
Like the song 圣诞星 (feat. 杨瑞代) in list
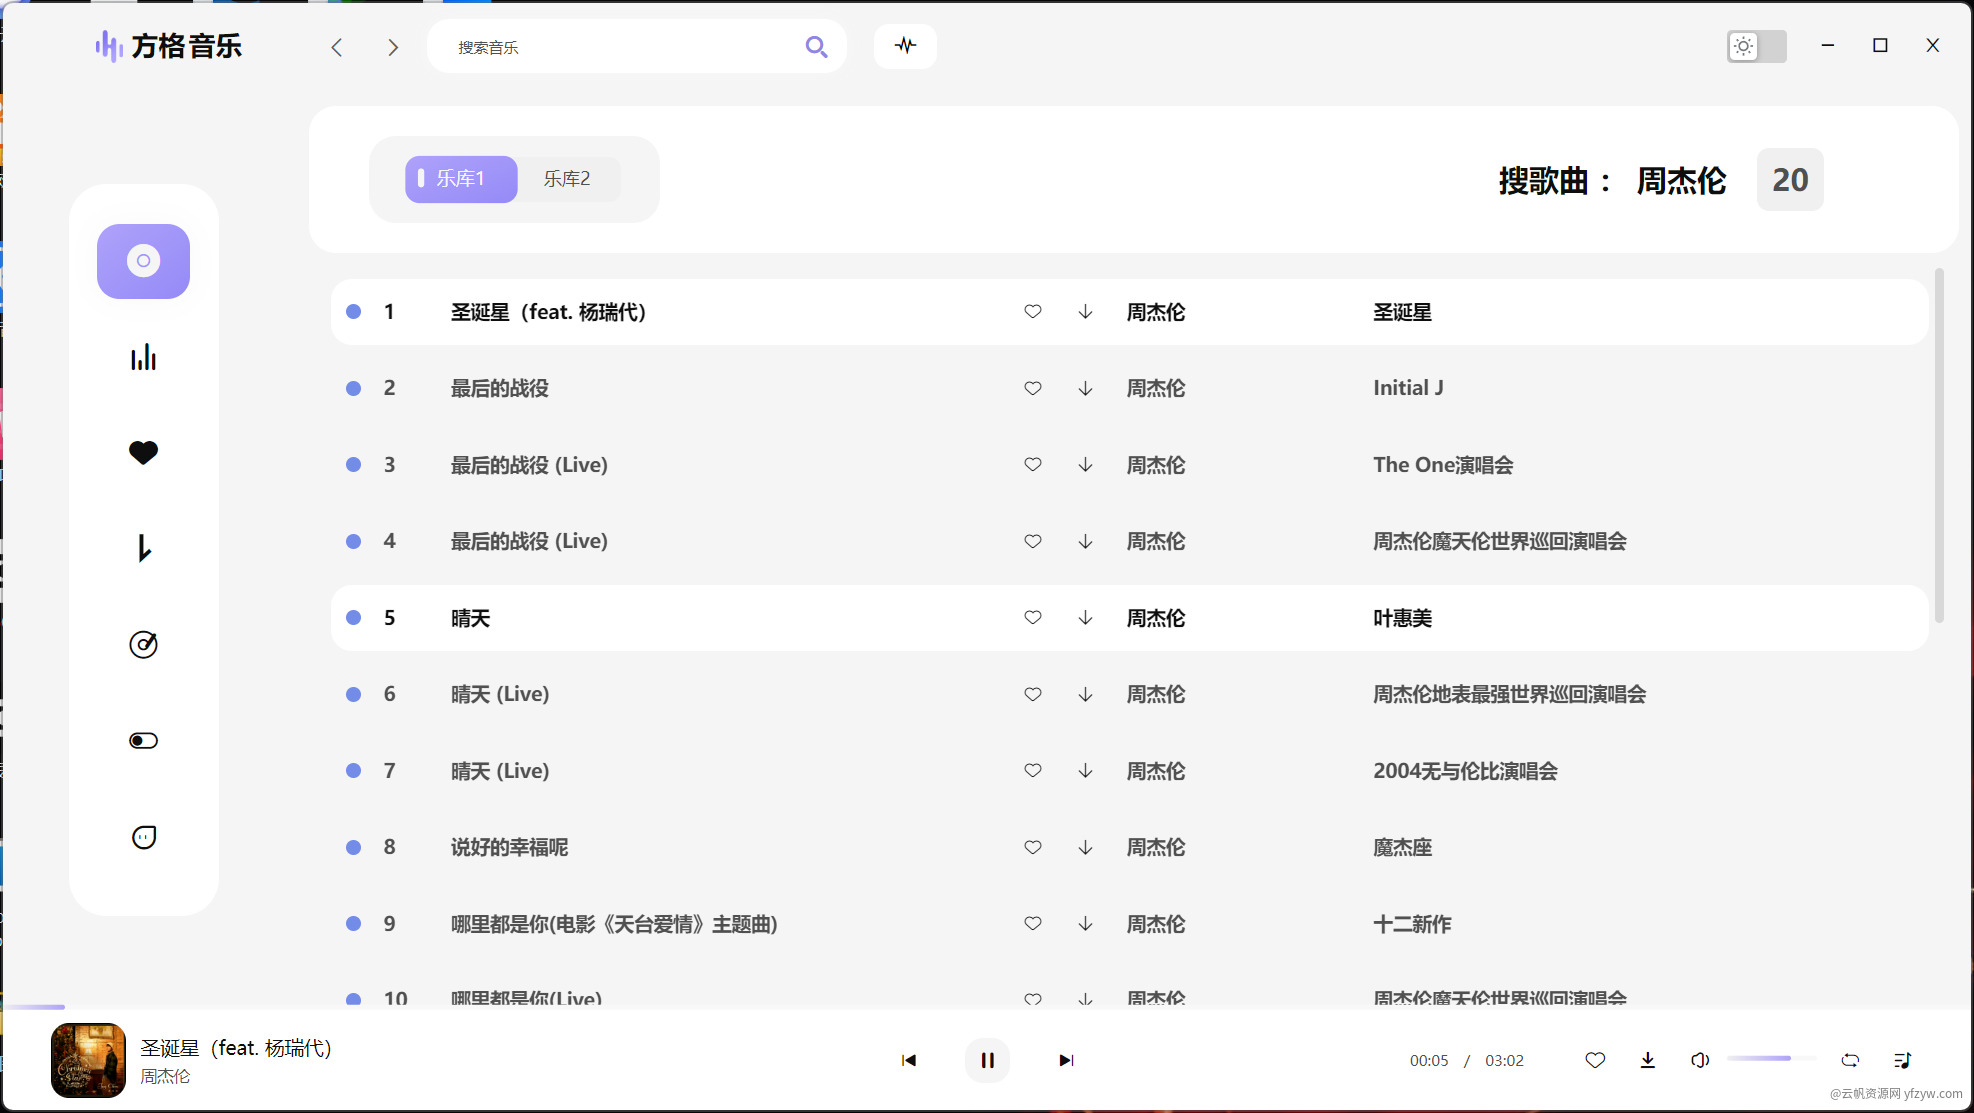(x=1033, y=312)
